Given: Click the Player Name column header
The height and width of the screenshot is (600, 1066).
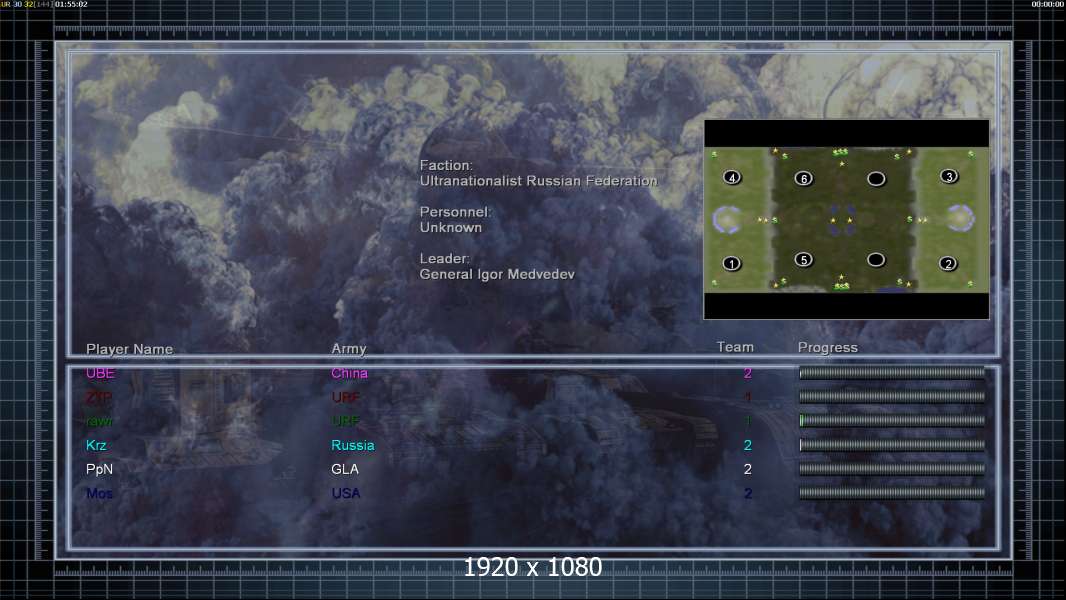Looking at the screenshot, I should [129, 349].
